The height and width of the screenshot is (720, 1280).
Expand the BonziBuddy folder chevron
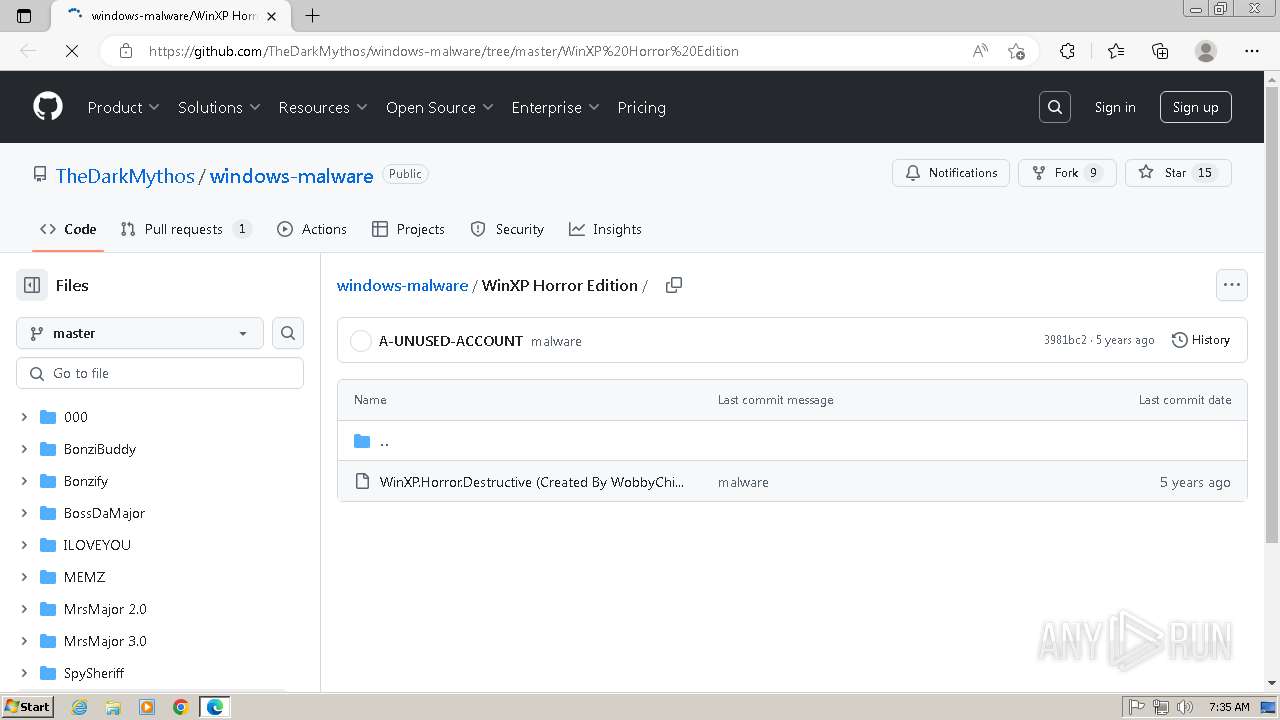click(24, 449)
